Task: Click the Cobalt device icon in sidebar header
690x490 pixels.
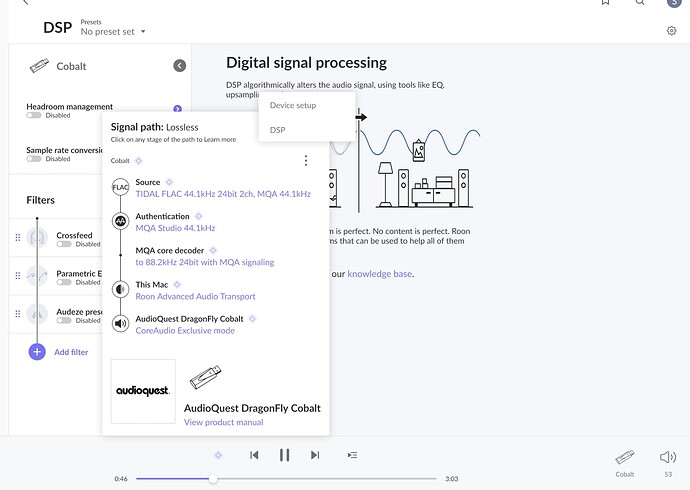Action: (x=39, y=66)
